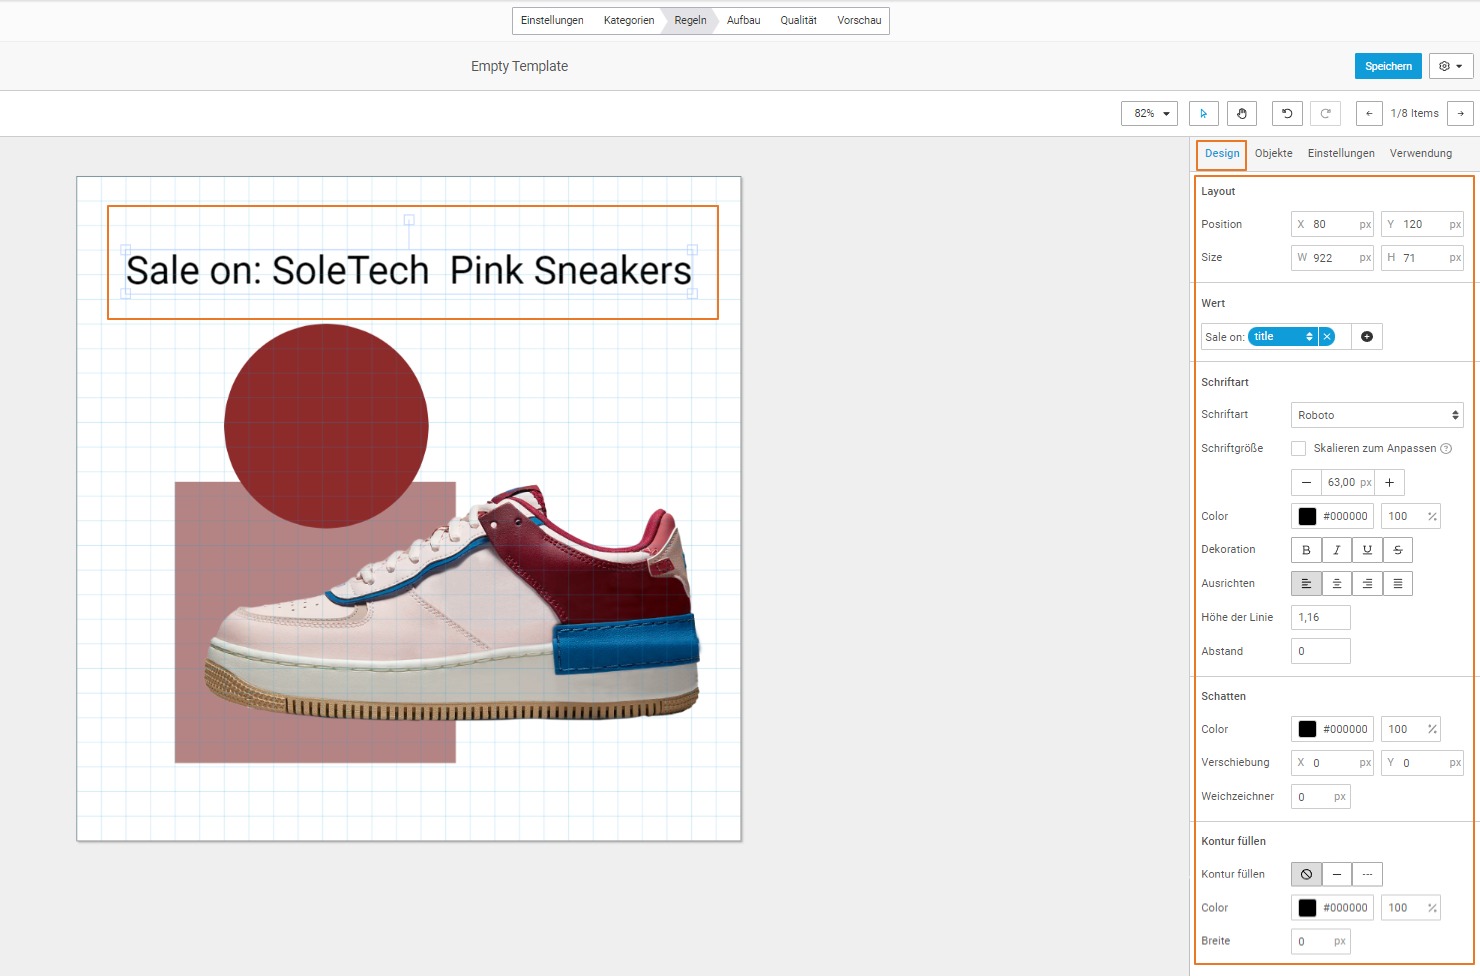Viewport: 1480px width, 976px height.
Task: Edit the height size field
Action: coord(1422,258)
